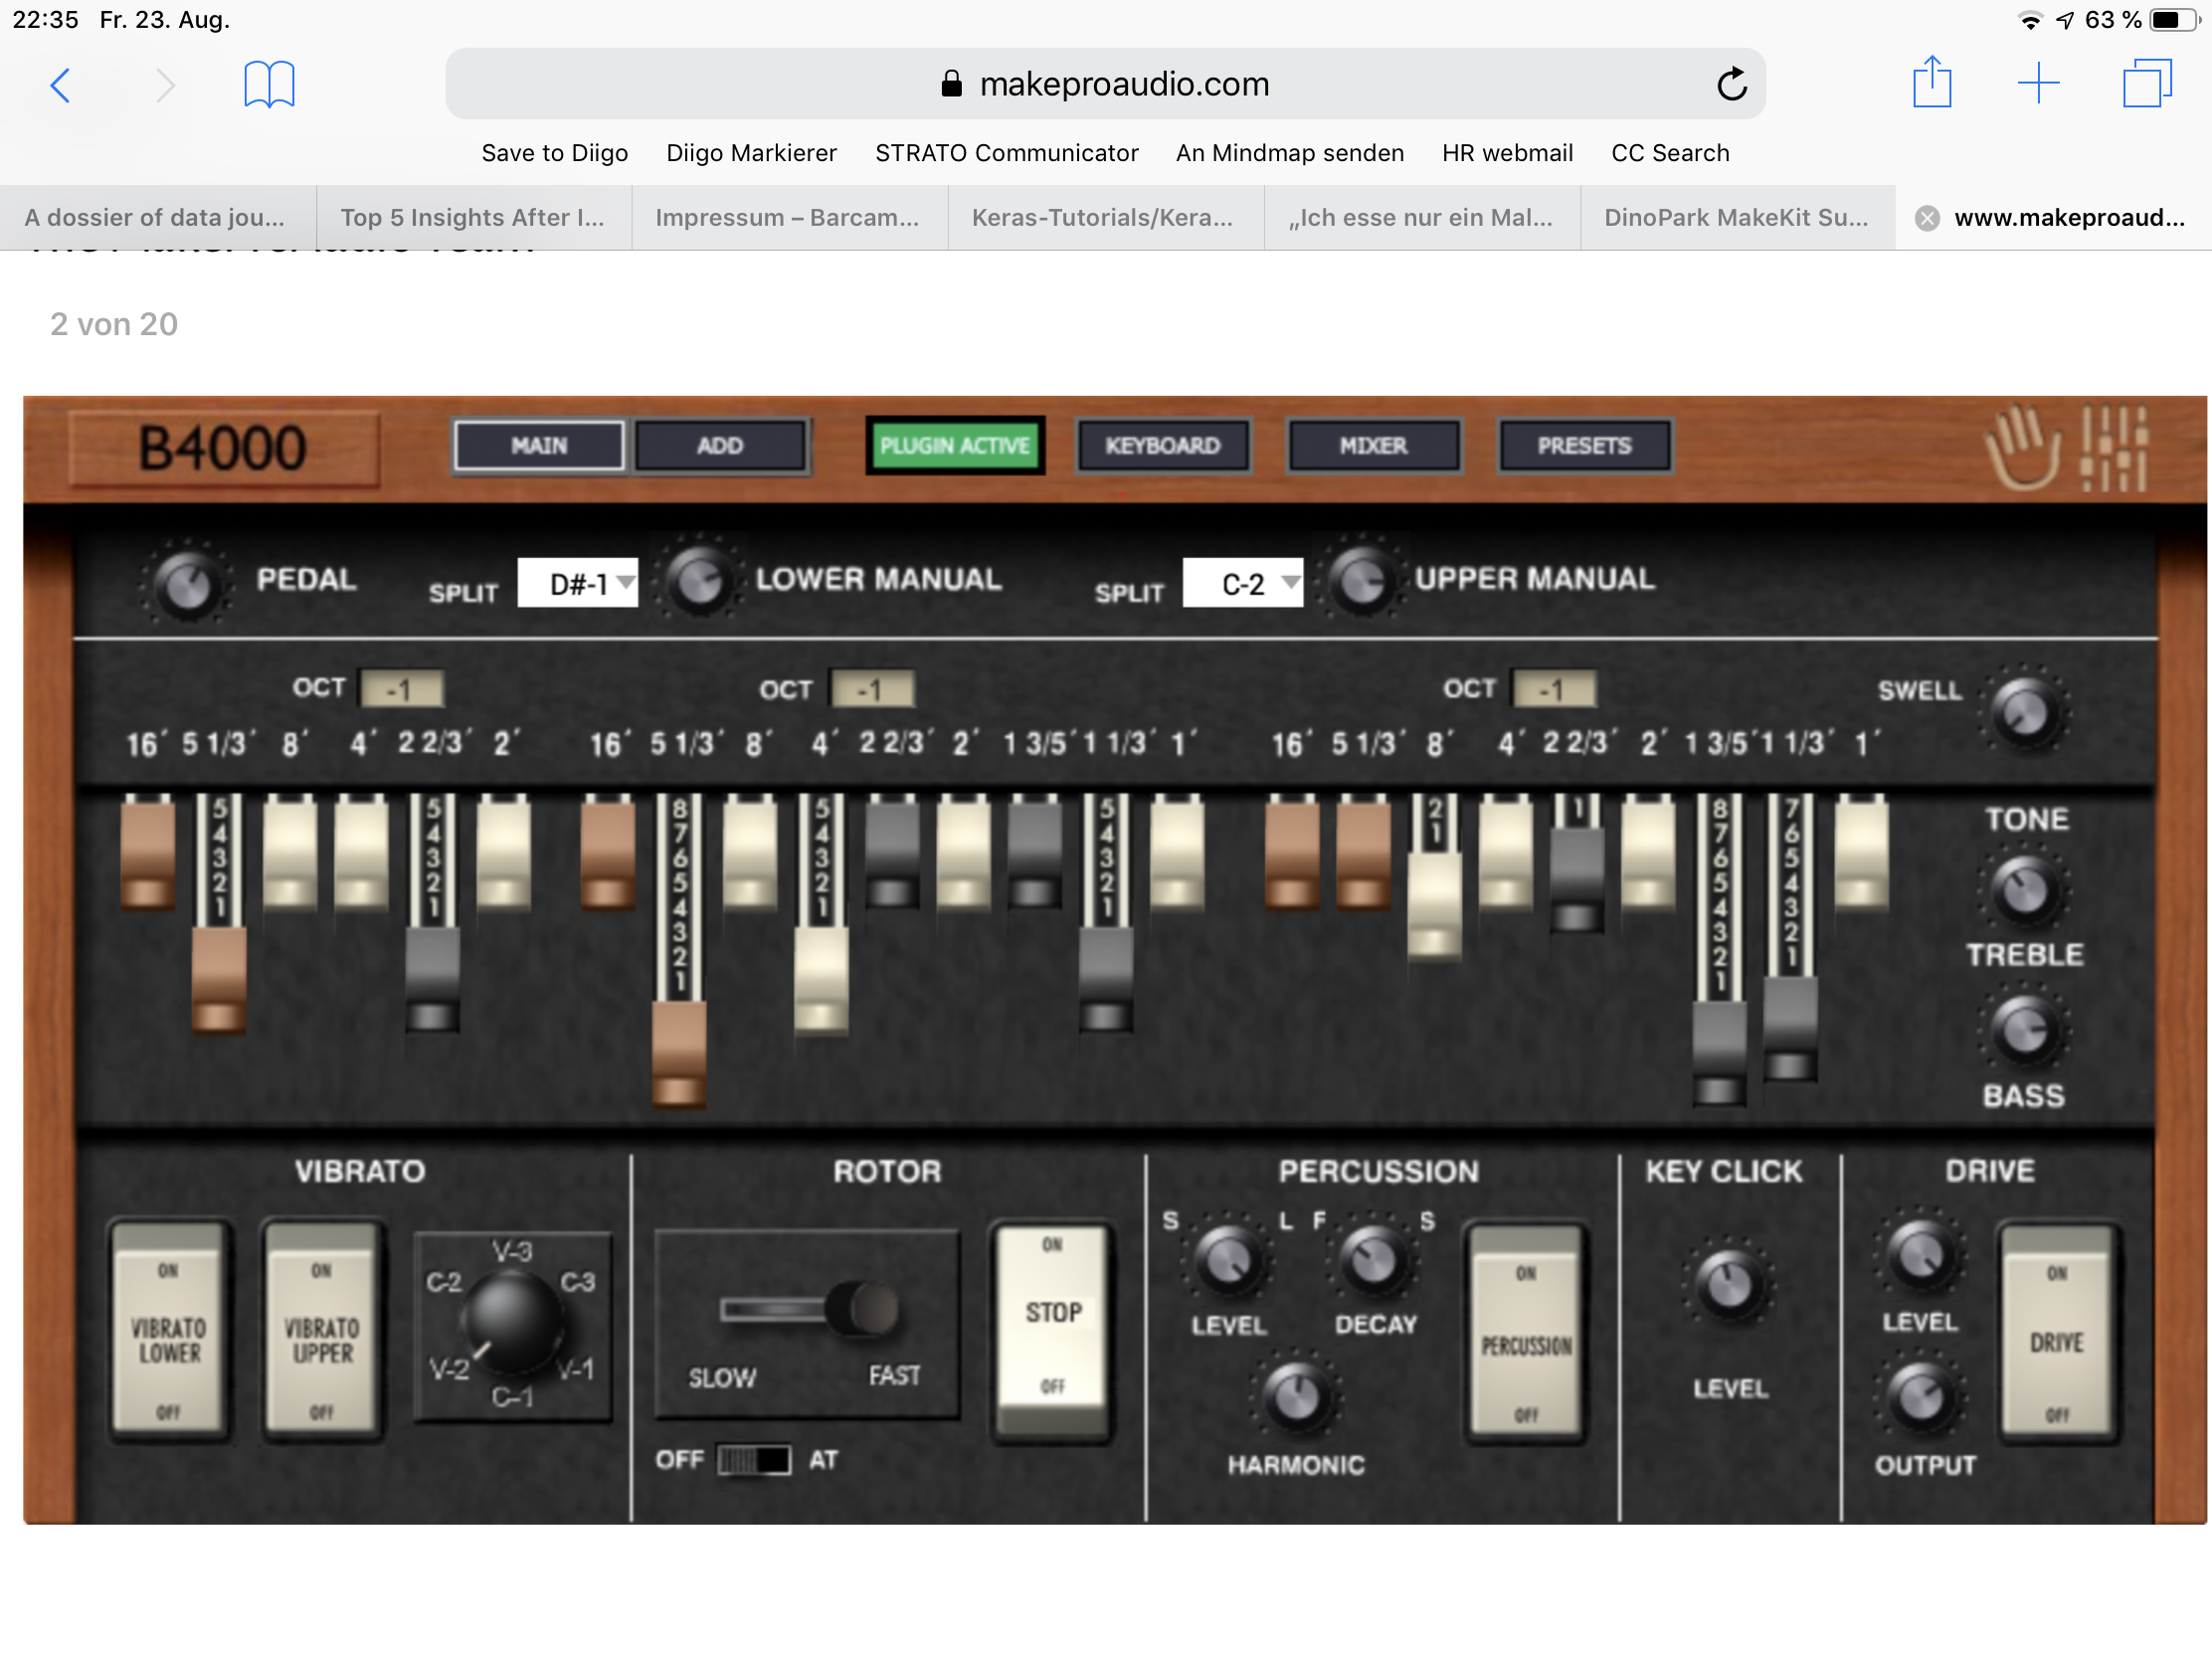Click the lower manual 5 1/3' brown drawbar
The width and height of the screenshot is (2212, 1659).
[x=679, y=1055]
